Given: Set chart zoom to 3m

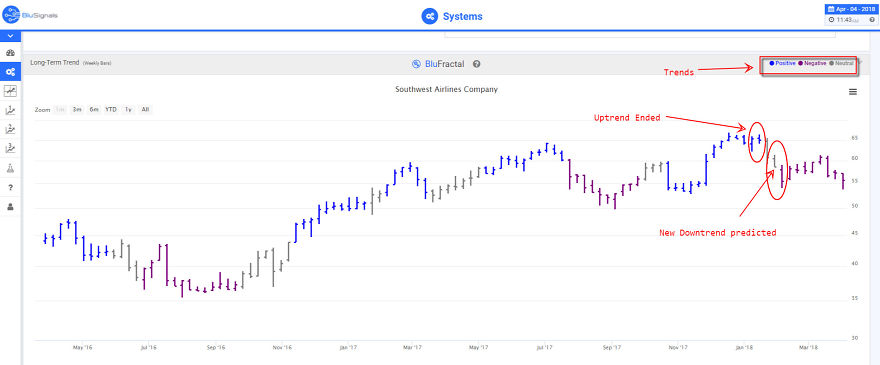Looking at the screenshot, I should 77,110.
